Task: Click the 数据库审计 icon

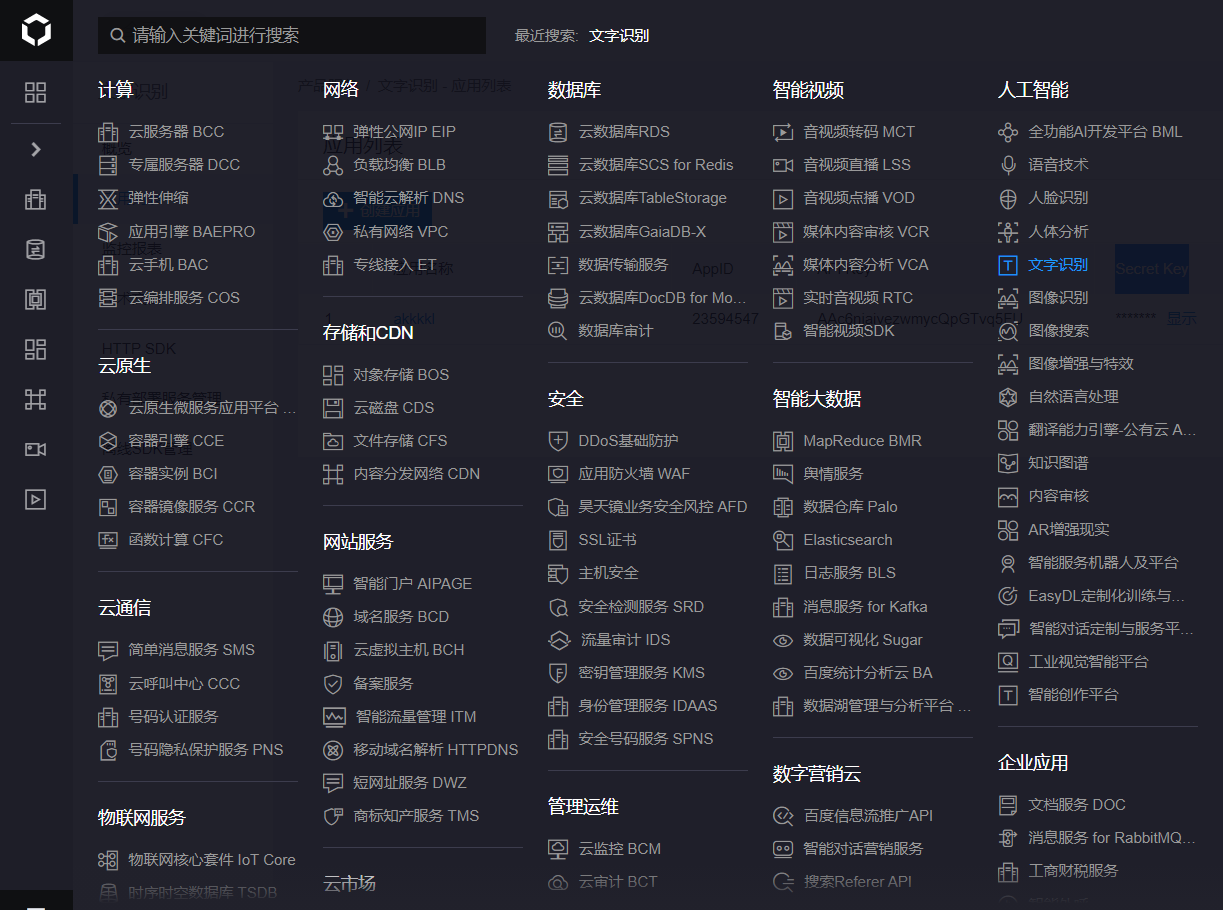Action: pyautogui.click(x=558, y=331)
